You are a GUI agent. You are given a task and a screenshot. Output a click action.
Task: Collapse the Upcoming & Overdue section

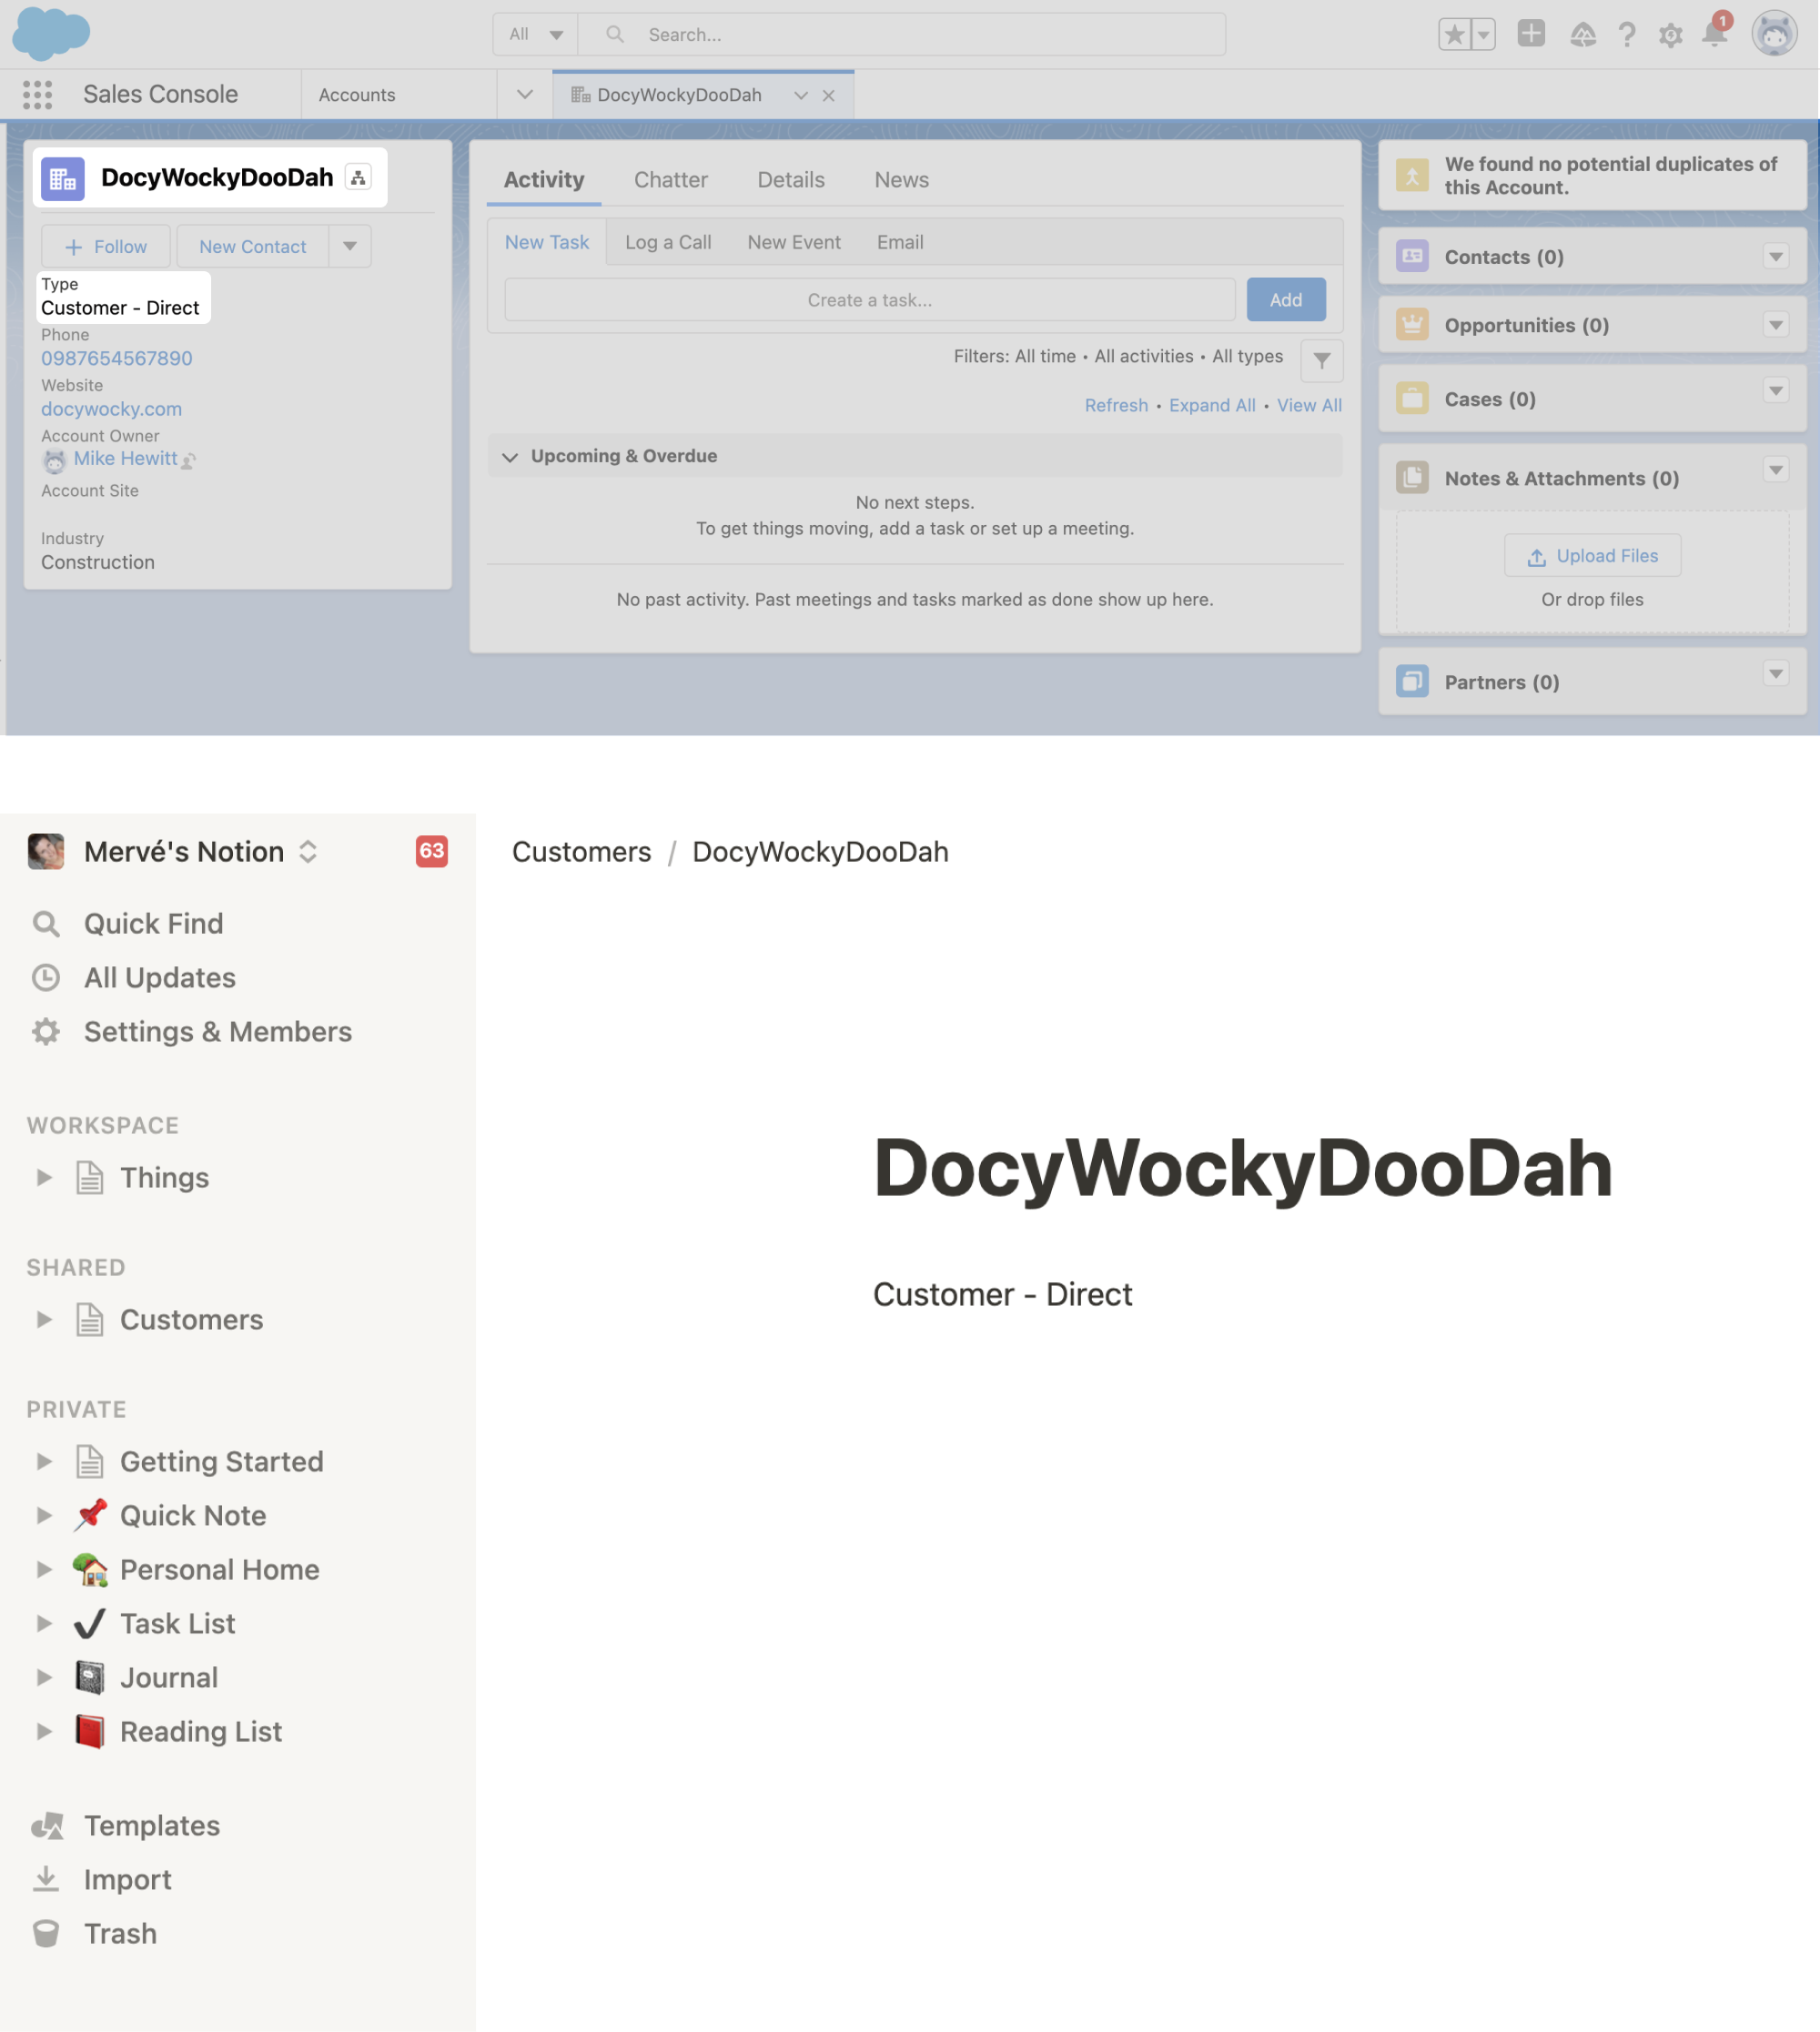point(510,457)
